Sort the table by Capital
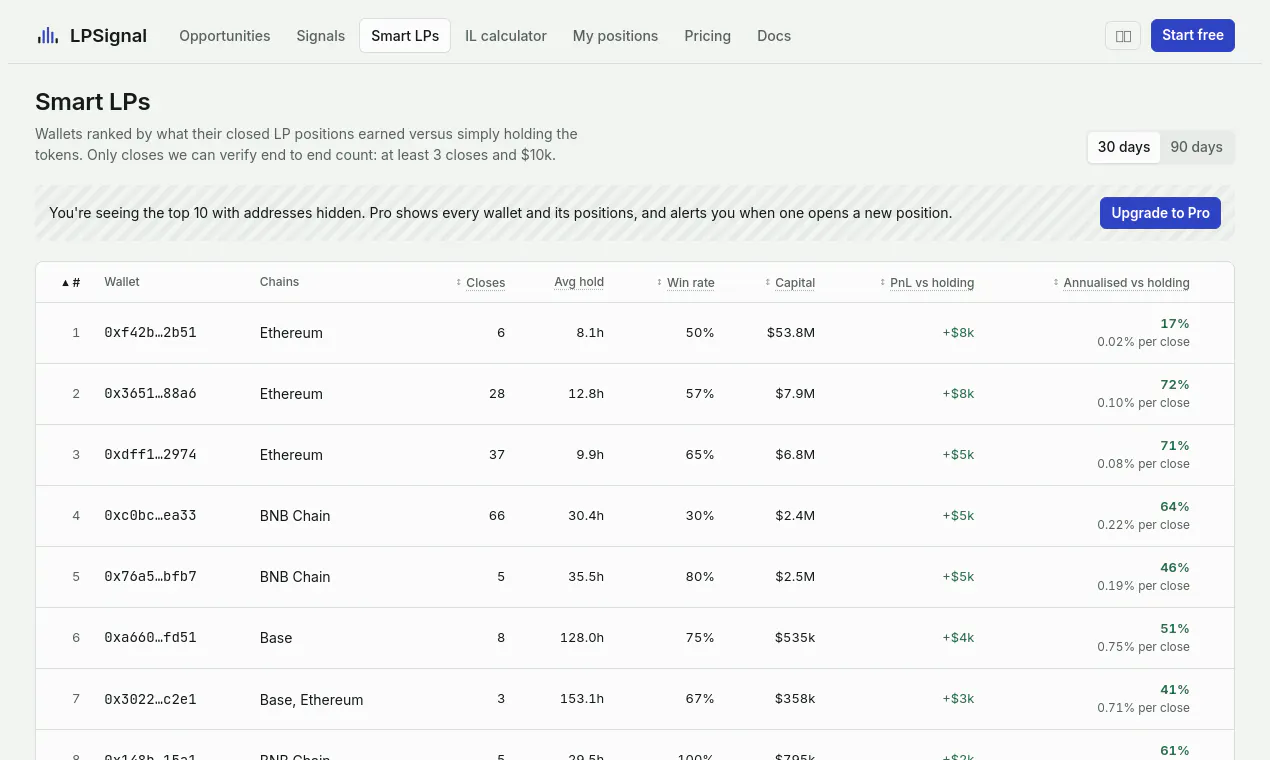Viewport: 1270px width, 760px height. (791, 283)
